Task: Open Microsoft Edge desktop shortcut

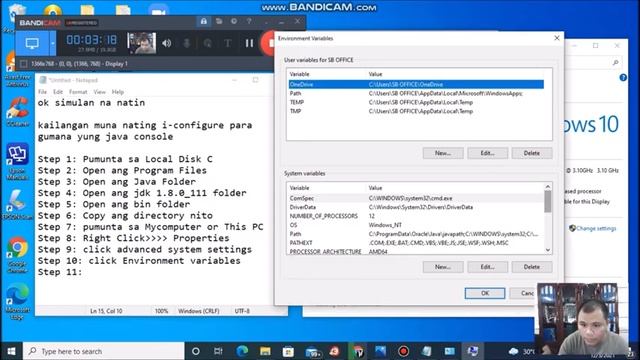Action: tap(17, 301)
